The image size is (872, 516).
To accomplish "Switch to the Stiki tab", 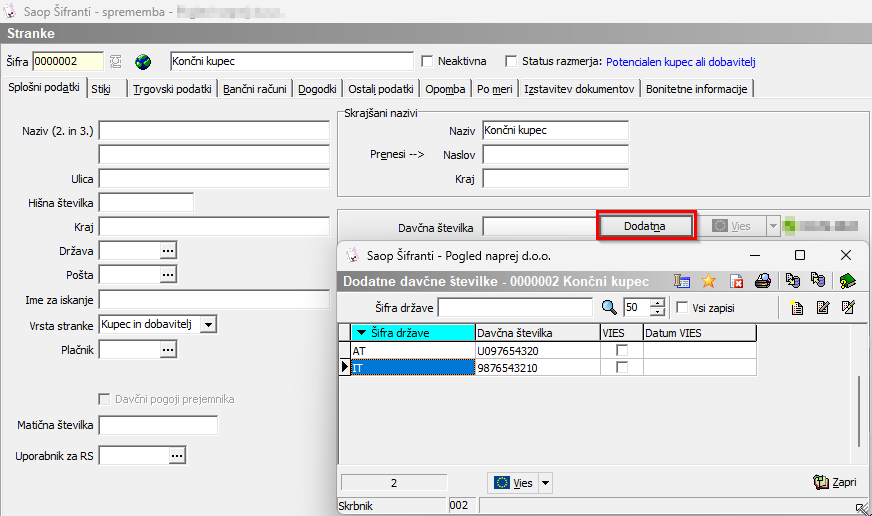I will [107, 89].
